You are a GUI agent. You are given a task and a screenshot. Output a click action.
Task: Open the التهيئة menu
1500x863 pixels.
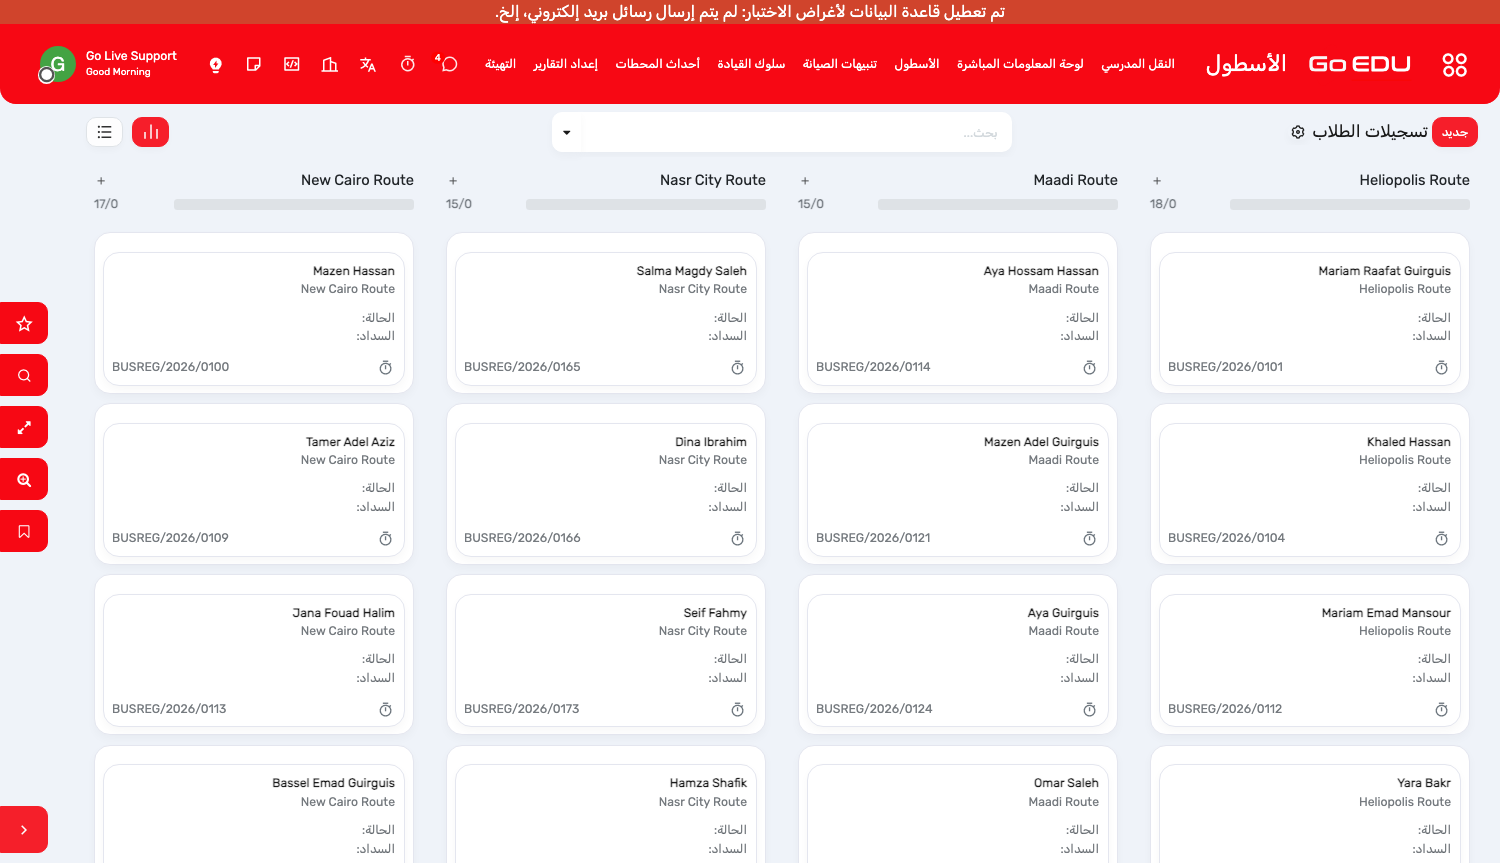point(500,64)
